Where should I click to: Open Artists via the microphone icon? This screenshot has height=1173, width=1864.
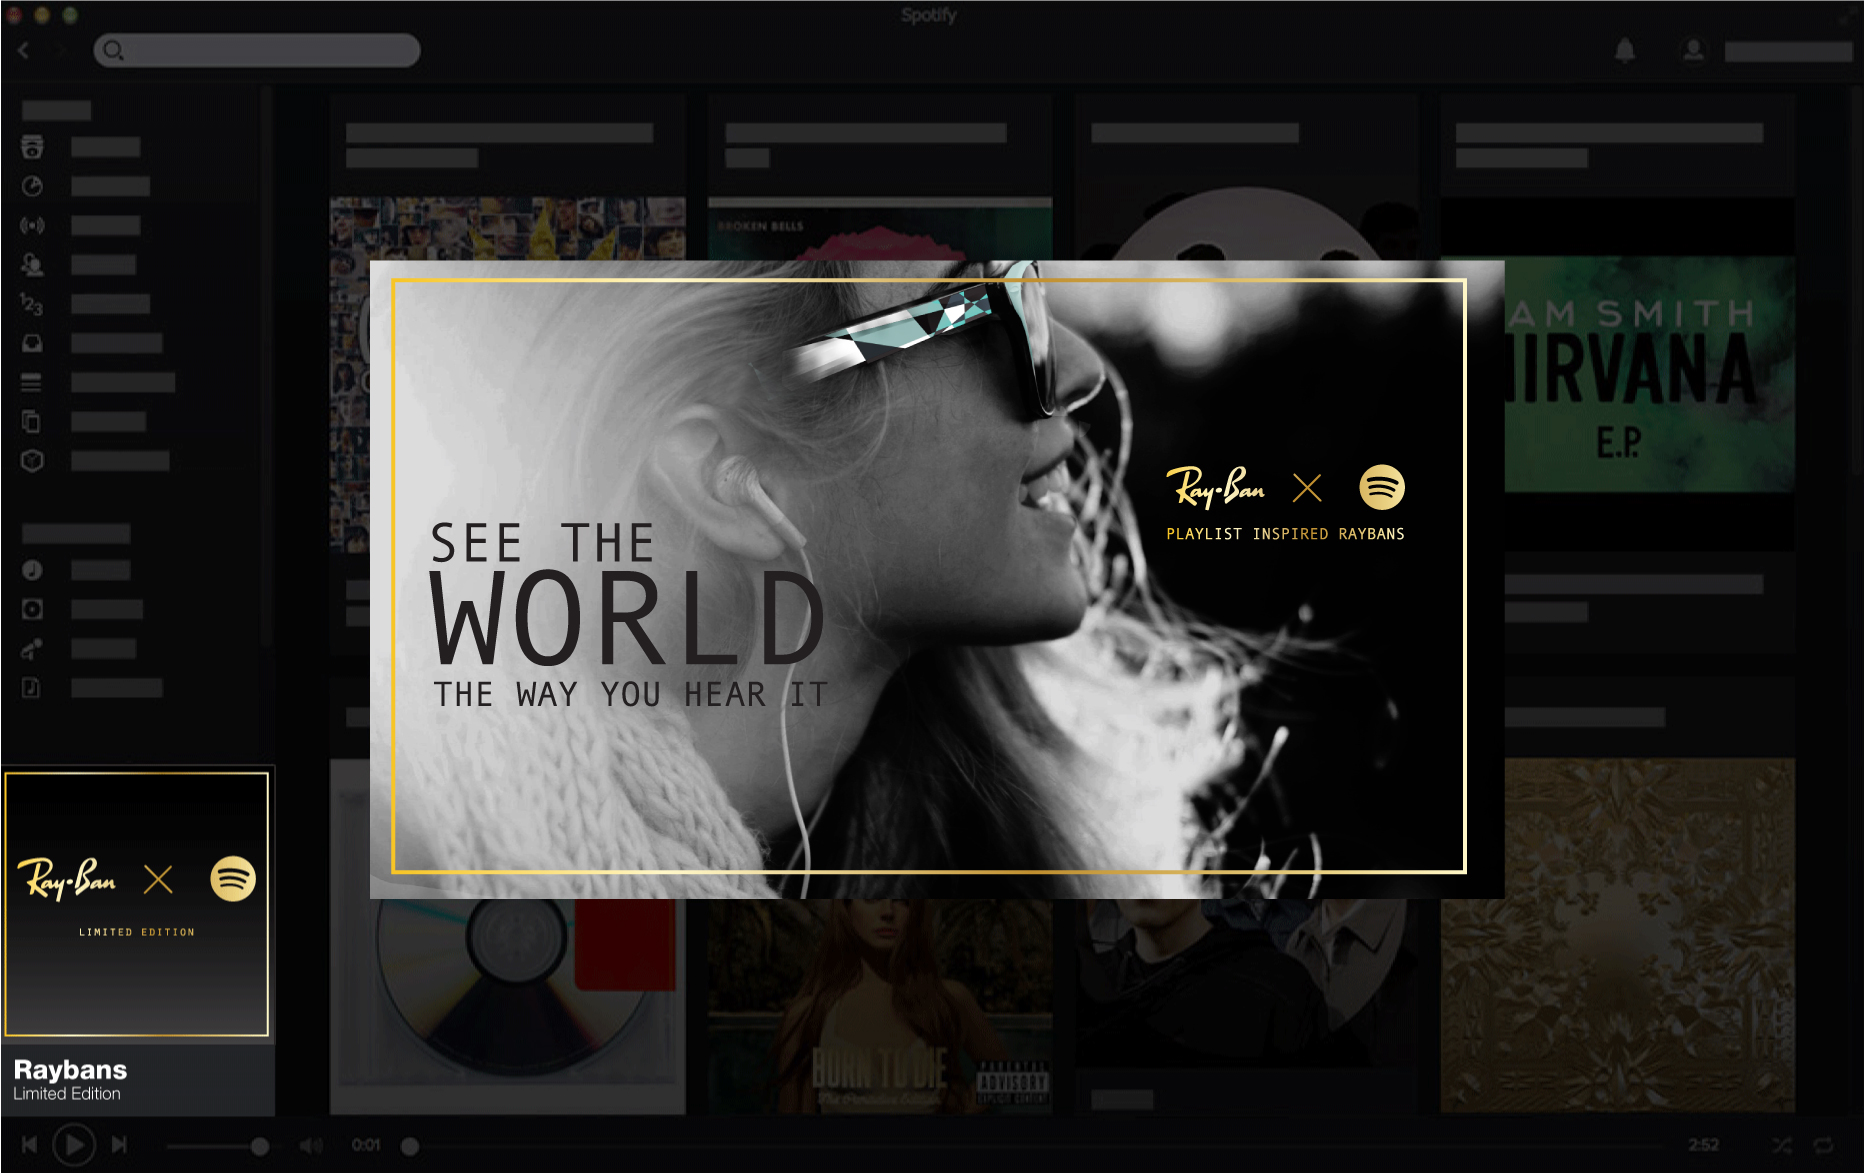tap(32, 649)
